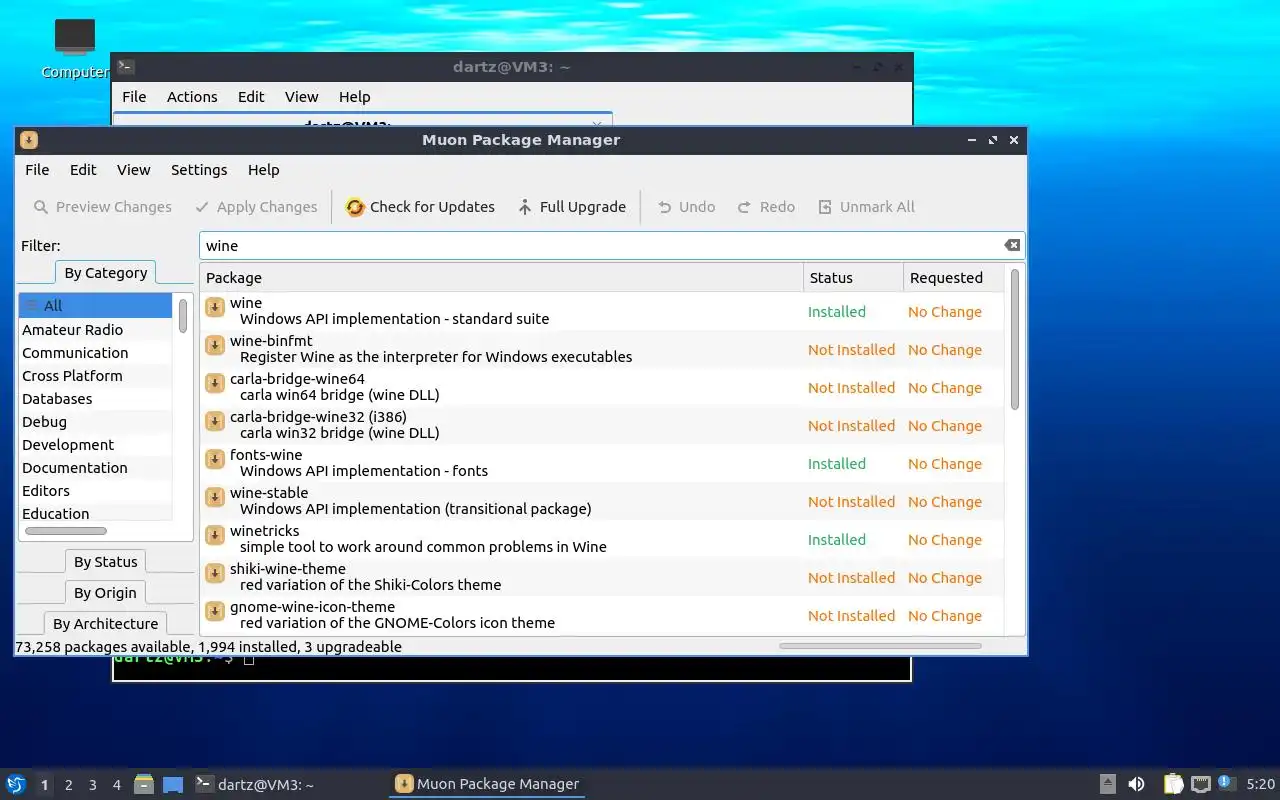Click the volume icon in system tray
Image resolution: width=1280 pixels, height=800 pixels.
pos(1136,785)
